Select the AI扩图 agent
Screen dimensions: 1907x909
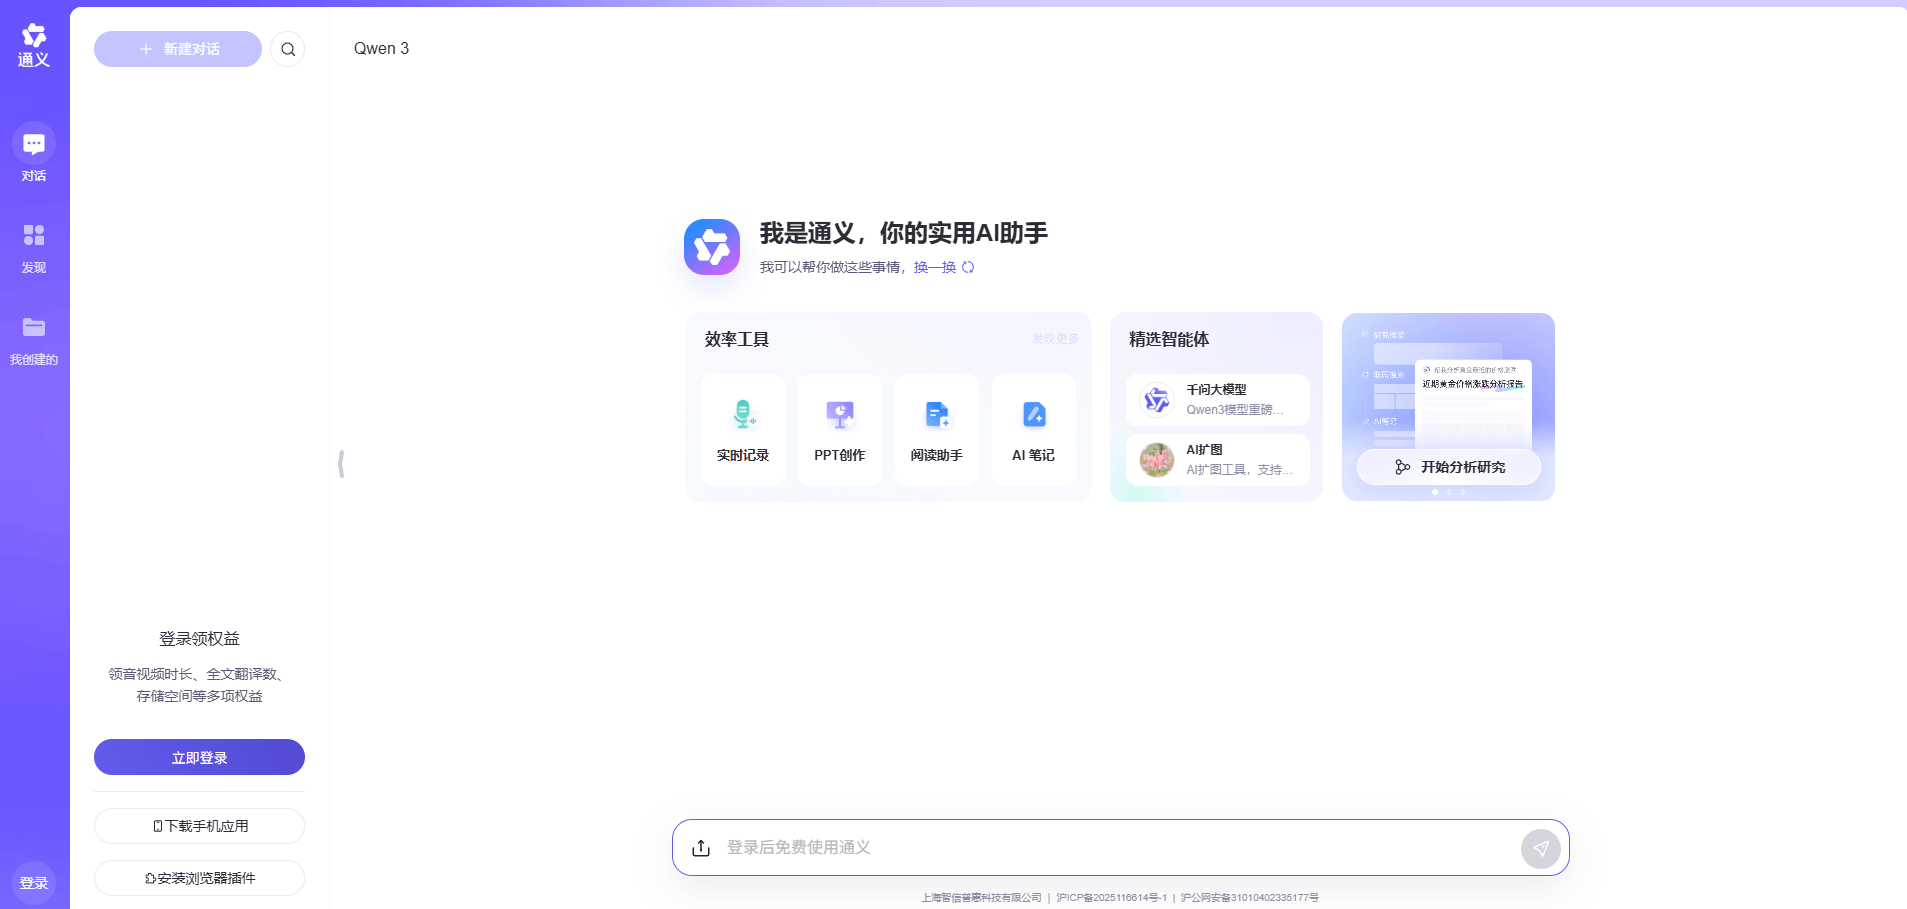click(x=1218, y=460)
